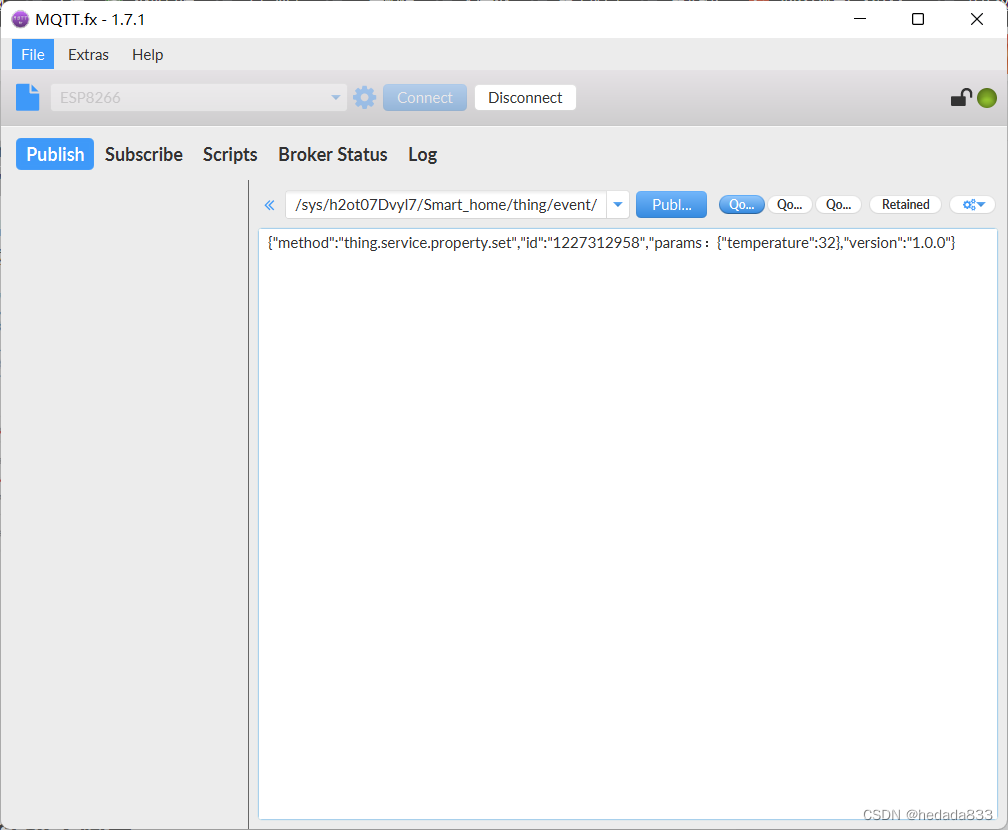Viewport: 1008px width, 830px height.
Task: Click the new connection profile file icon
Action: point(28,98)
